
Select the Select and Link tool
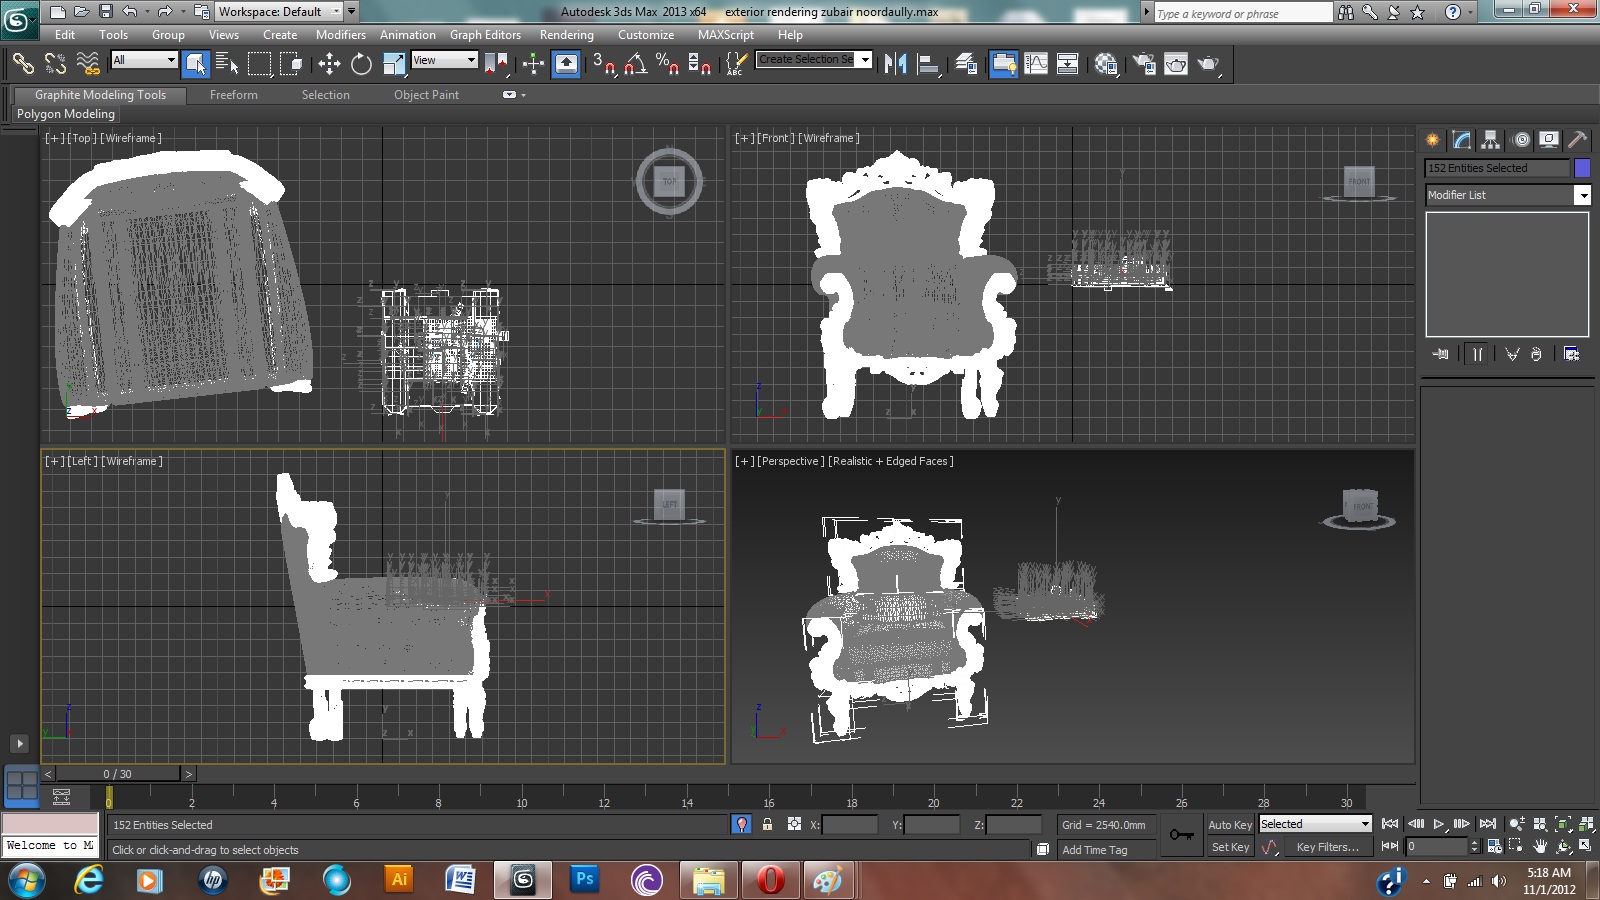tap(22, 64)
